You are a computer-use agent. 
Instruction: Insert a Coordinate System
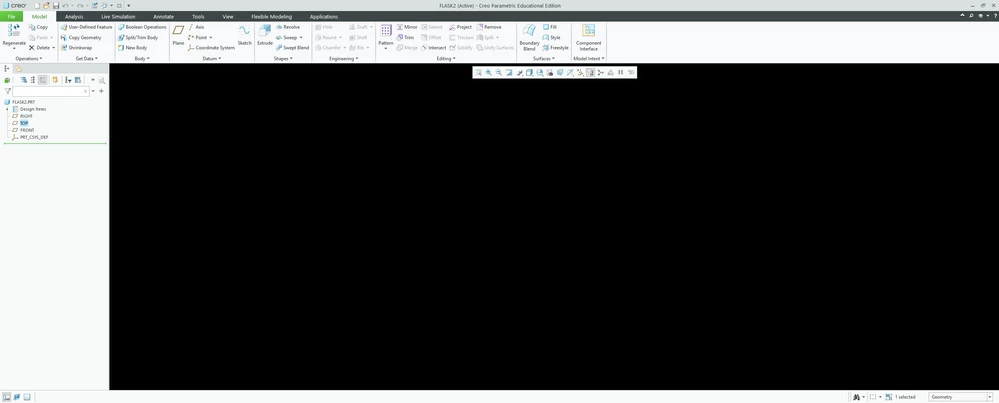(x=211, y=48)
